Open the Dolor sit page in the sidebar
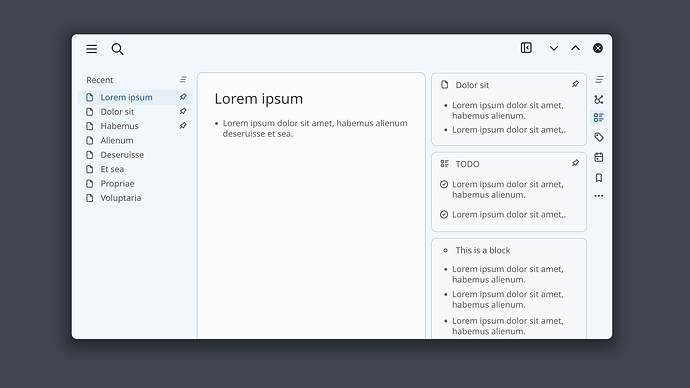Image resolution: width=690 pixels, height=388 pixels. click(x=136, y=112)
